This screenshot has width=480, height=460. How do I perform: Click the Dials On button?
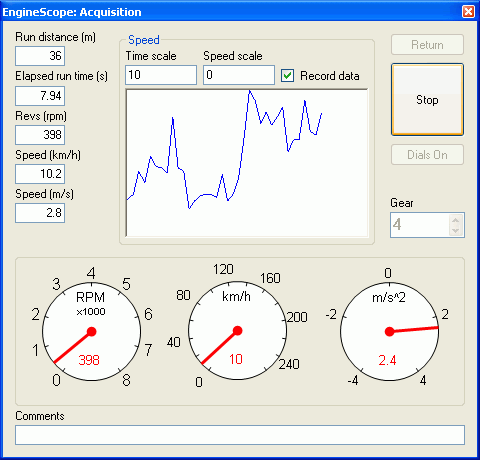point(427,155)
